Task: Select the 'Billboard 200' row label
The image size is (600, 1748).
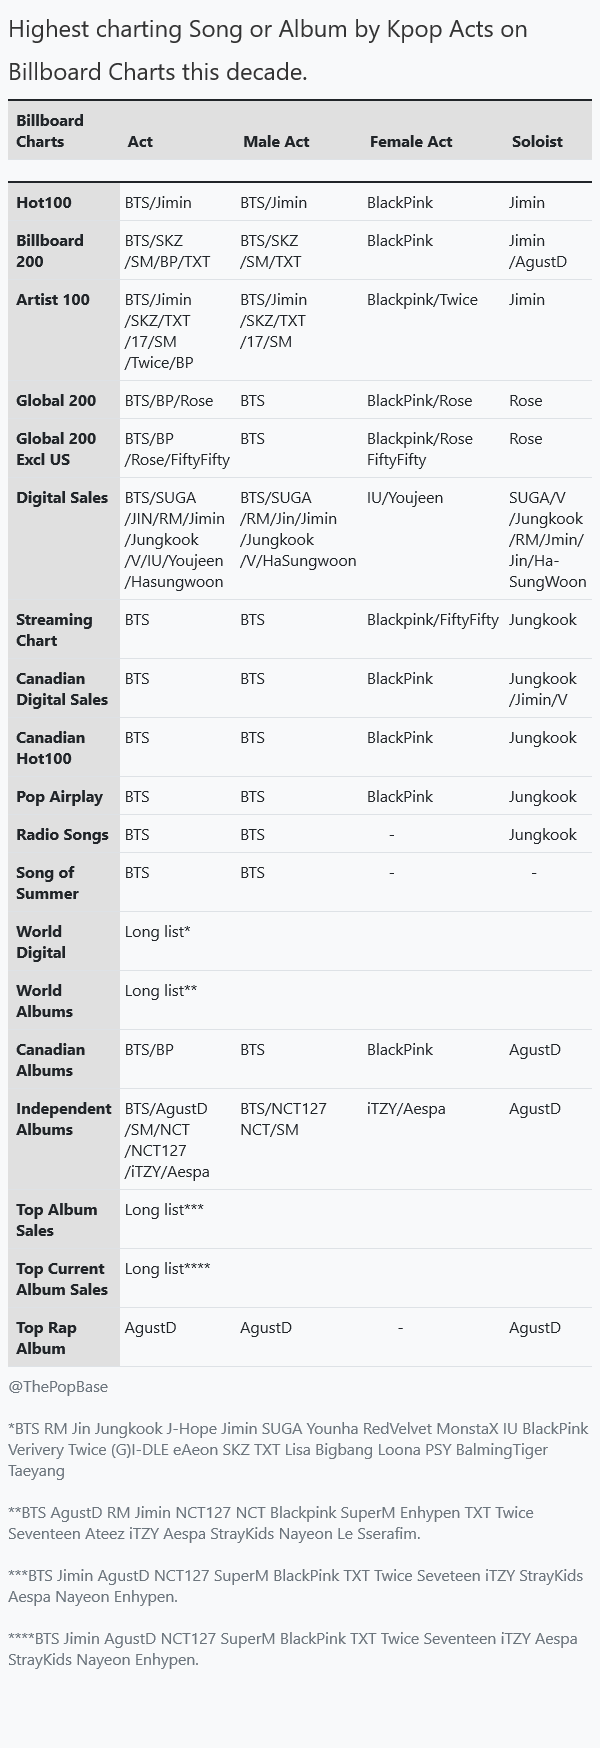Action: coord(50,251)
